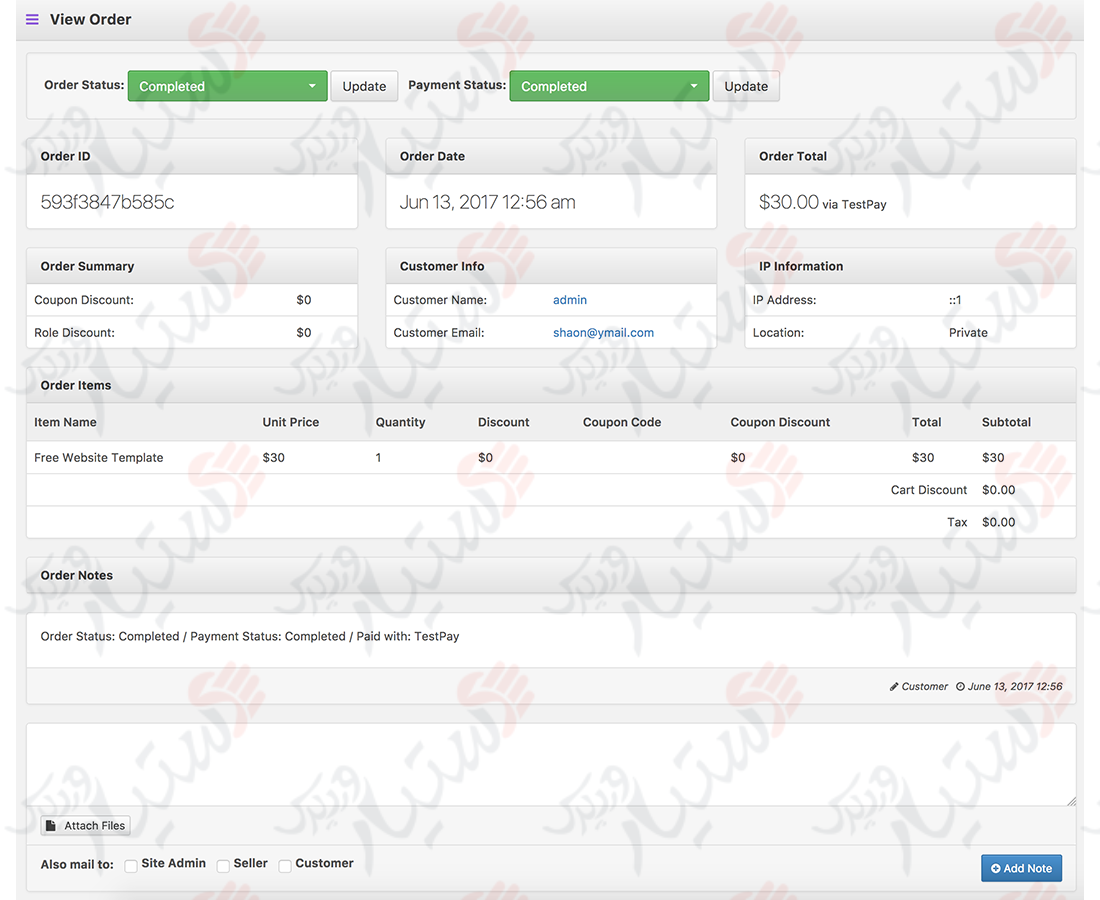1100x900 pixels.
Task: Click Update next to Payment Status
Action: click(x=746, y=86)
